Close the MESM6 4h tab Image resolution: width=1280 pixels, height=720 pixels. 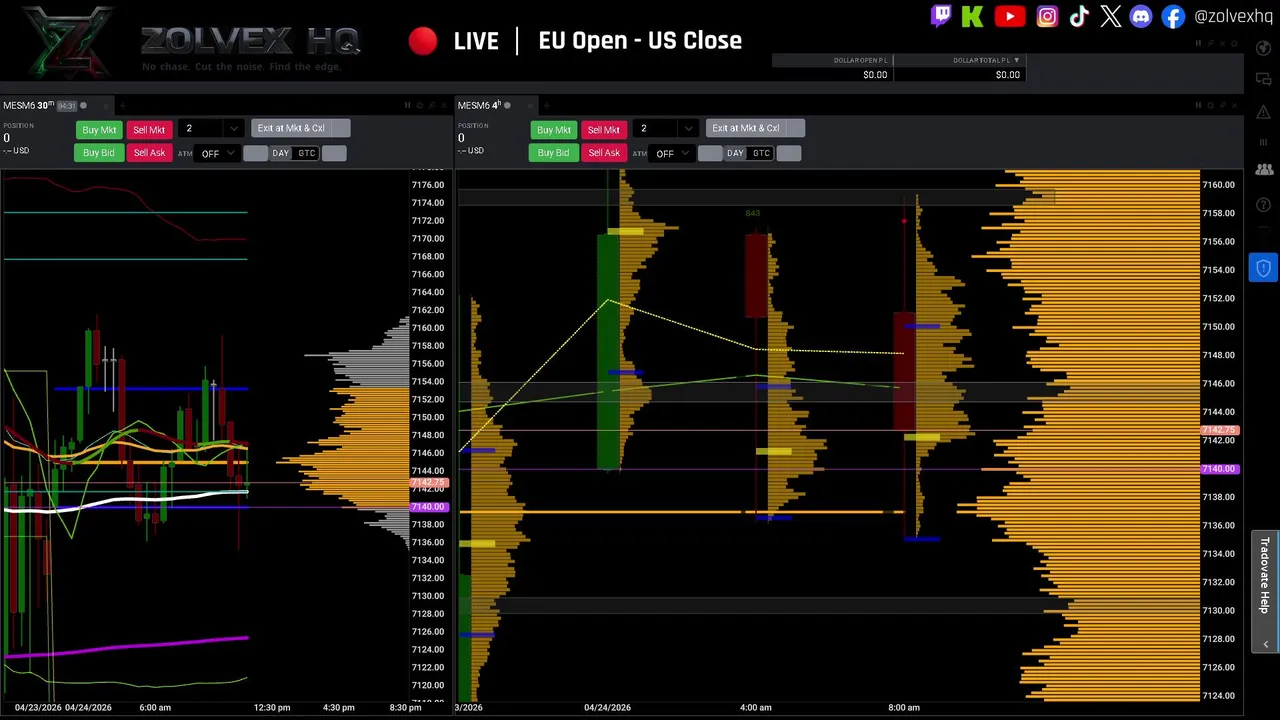coord(530,106)
